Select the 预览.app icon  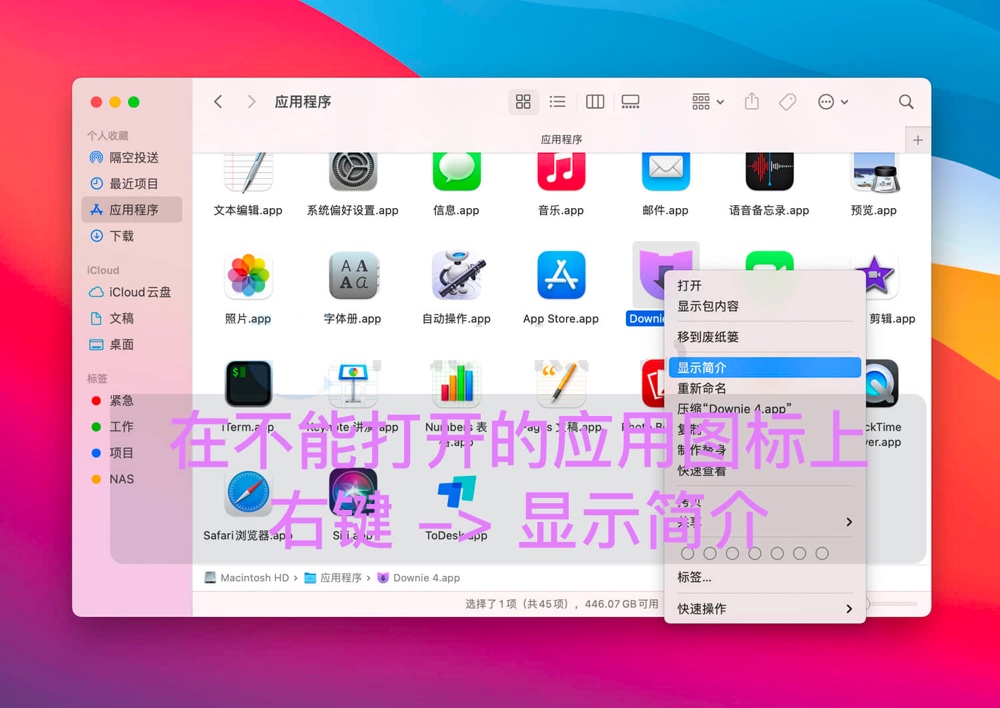[874, 172]
